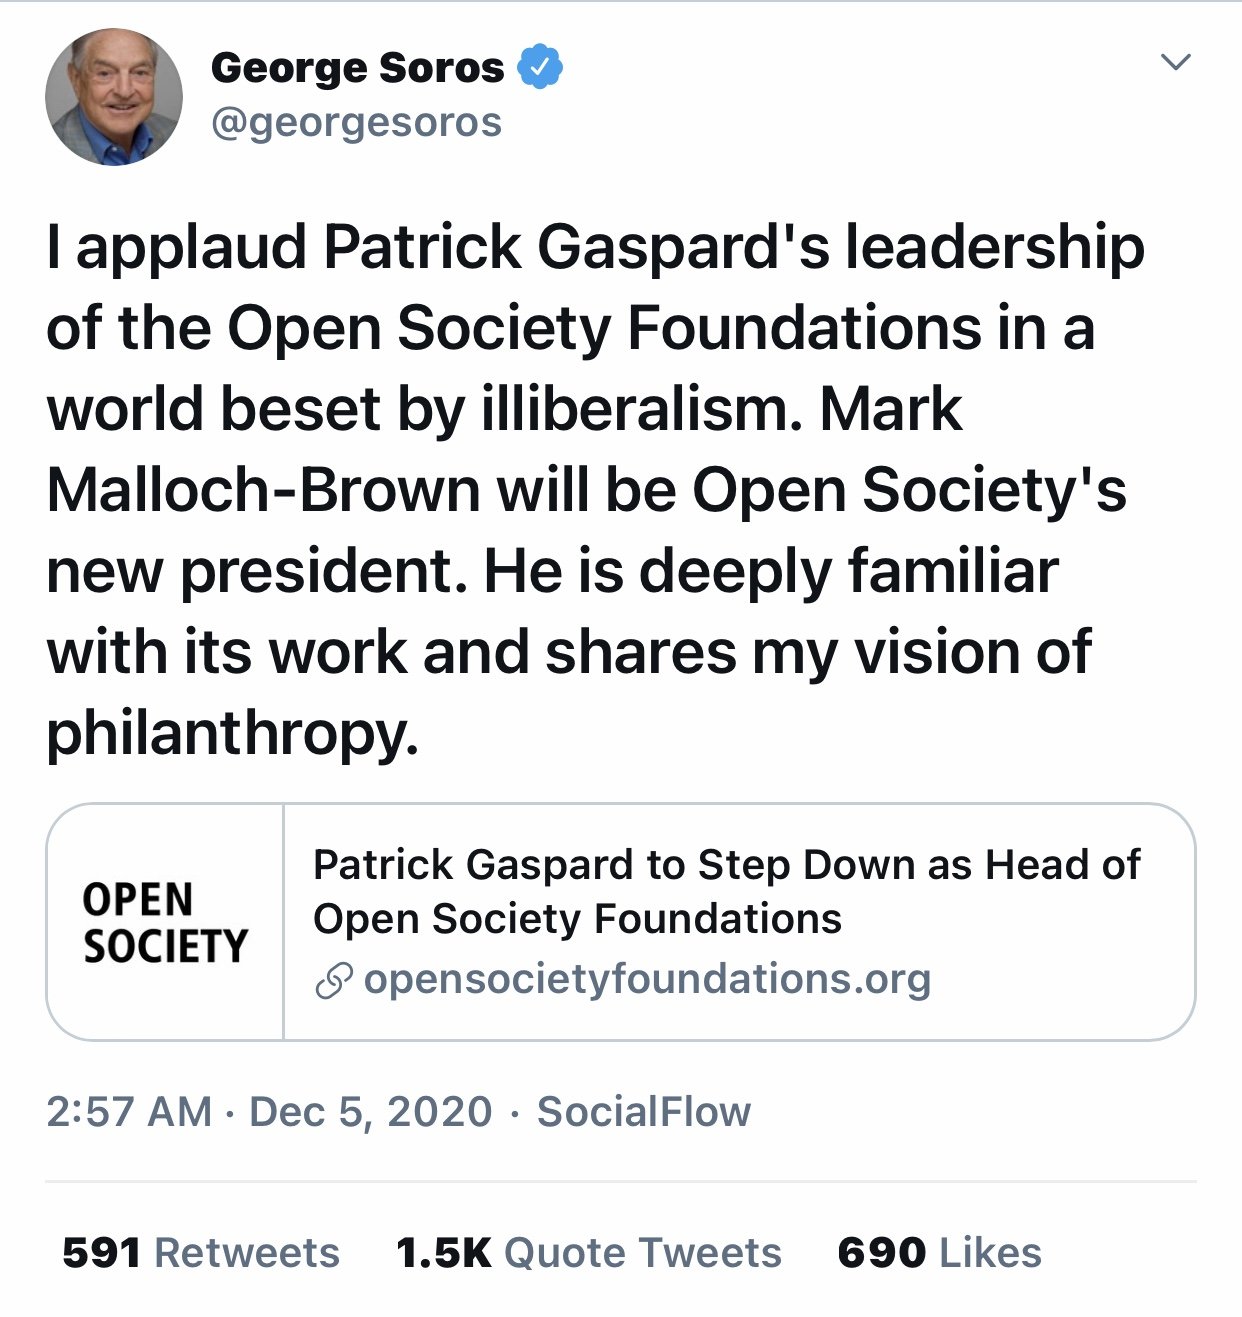Image resolution: width=1242 pixels, height=1317 pixels.
Task: View the 690 Likes list
Action: pos(940,1253)
